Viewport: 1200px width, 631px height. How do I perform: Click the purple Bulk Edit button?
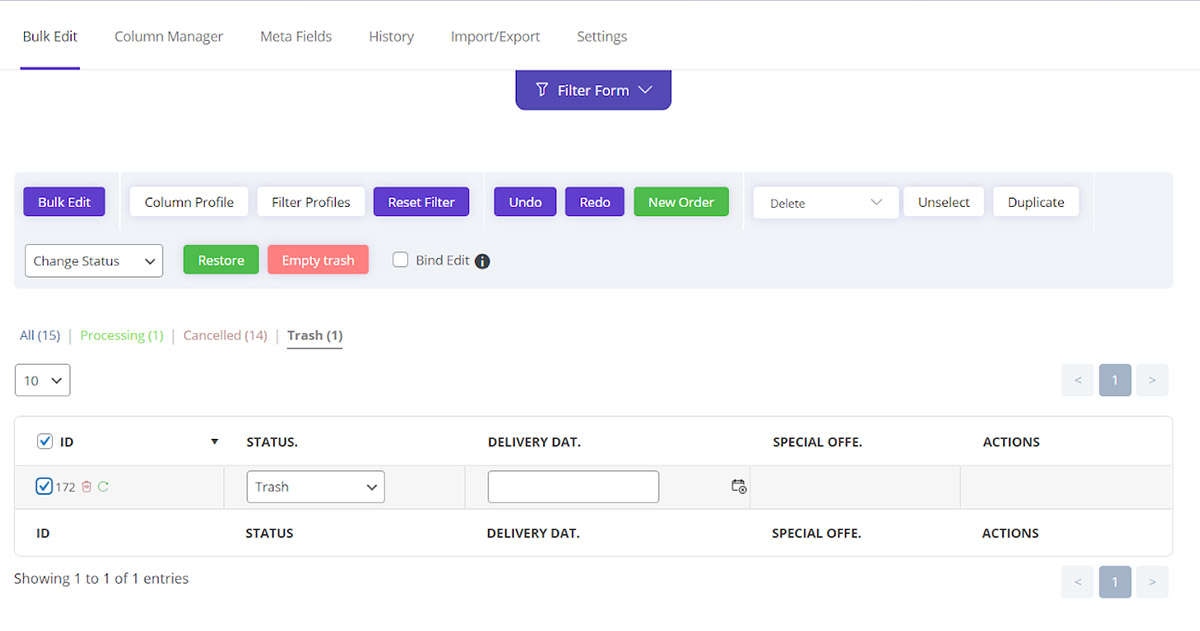point(64,202)
